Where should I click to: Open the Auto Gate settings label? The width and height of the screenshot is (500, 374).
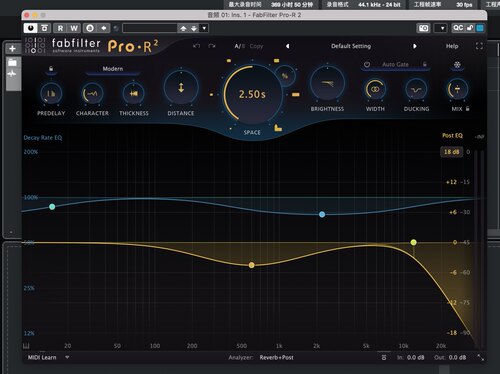click(395, 64)
